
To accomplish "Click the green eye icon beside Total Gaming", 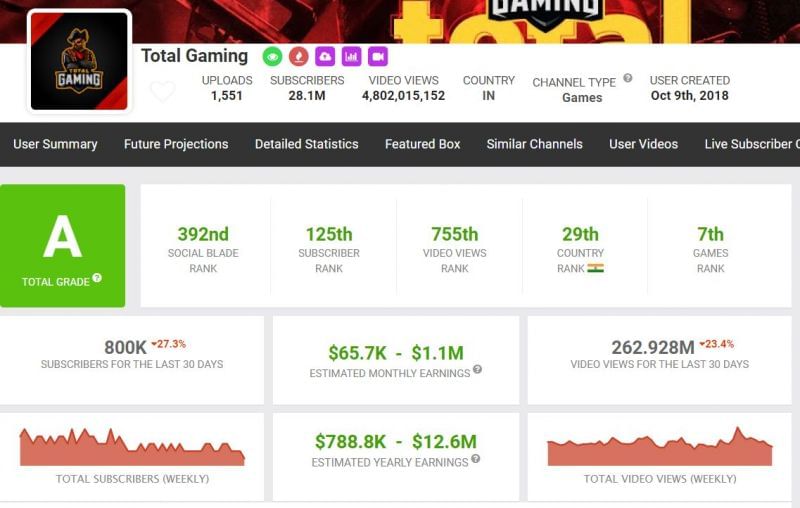I will click(273, 56).
